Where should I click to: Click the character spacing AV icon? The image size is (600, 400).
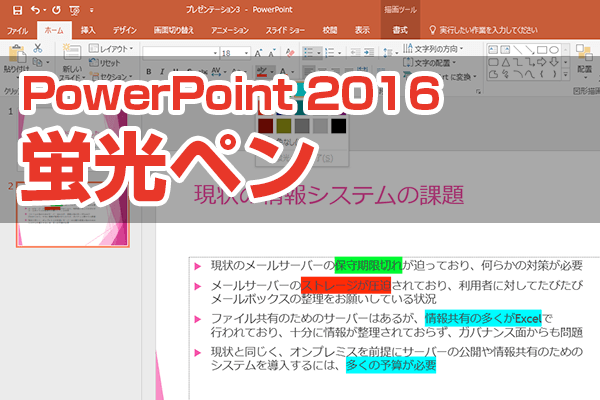click(x=216, y=72)
